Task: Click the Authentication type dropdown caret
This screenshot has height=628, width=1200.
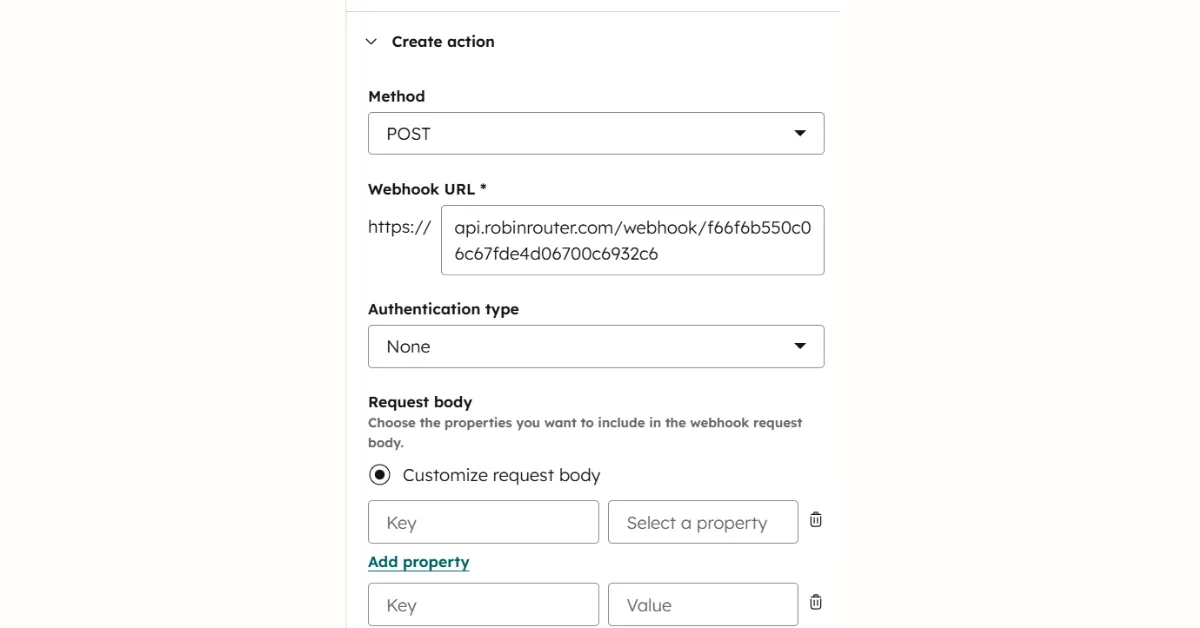Action: (799, 346)
